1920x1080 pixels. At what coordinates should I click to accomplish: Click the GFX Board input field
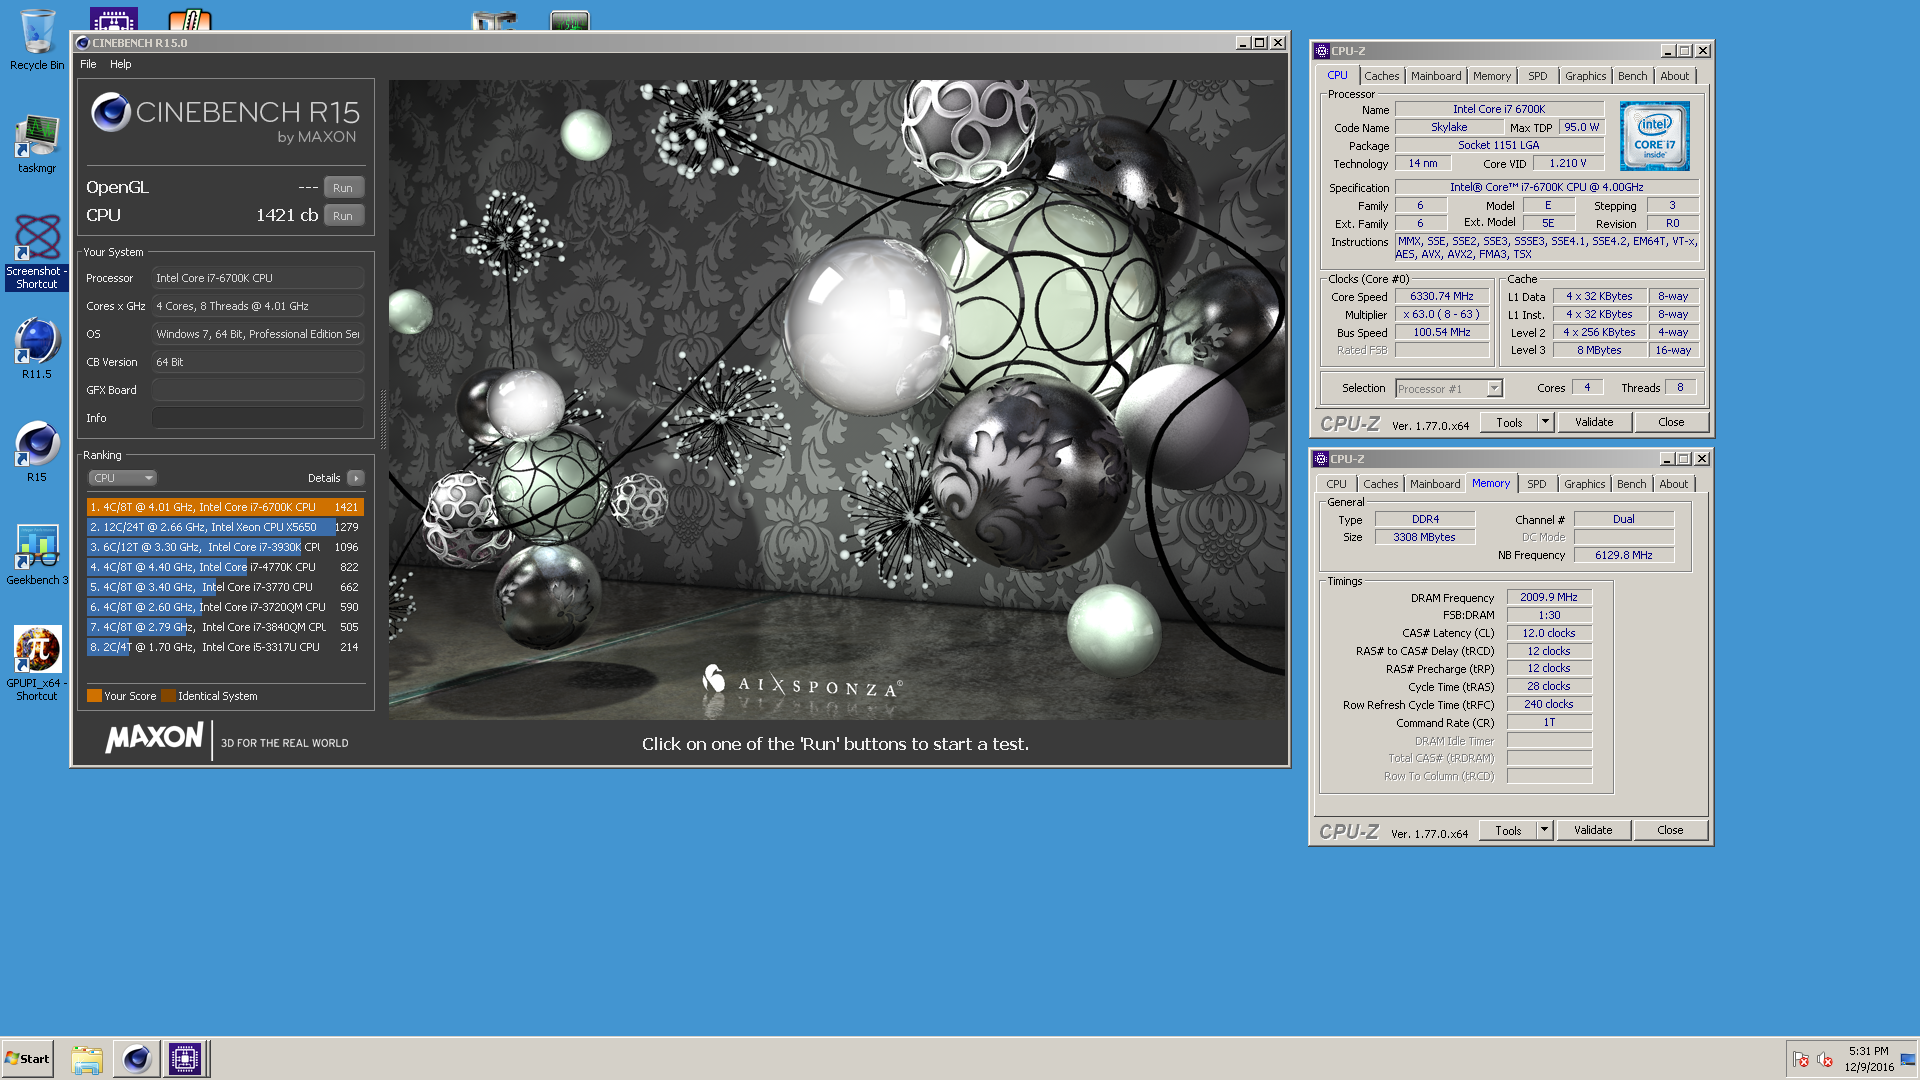tap(258, 390)
